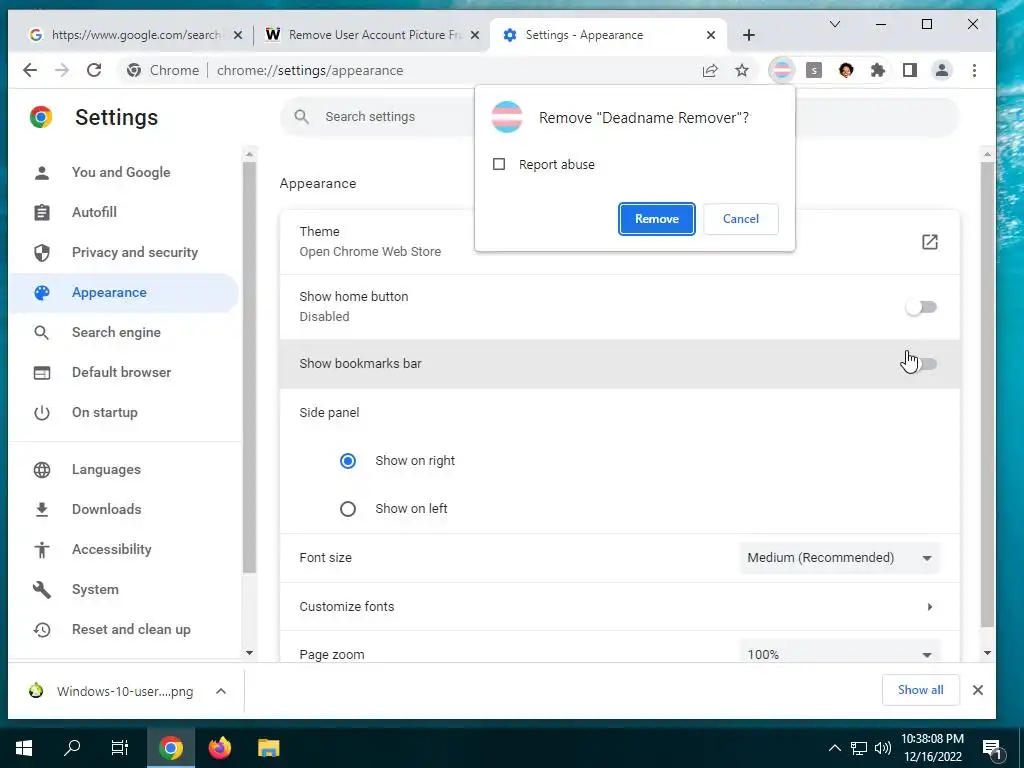Open a new tab with plus button
1024x768 pixels.
pos(749,35)
